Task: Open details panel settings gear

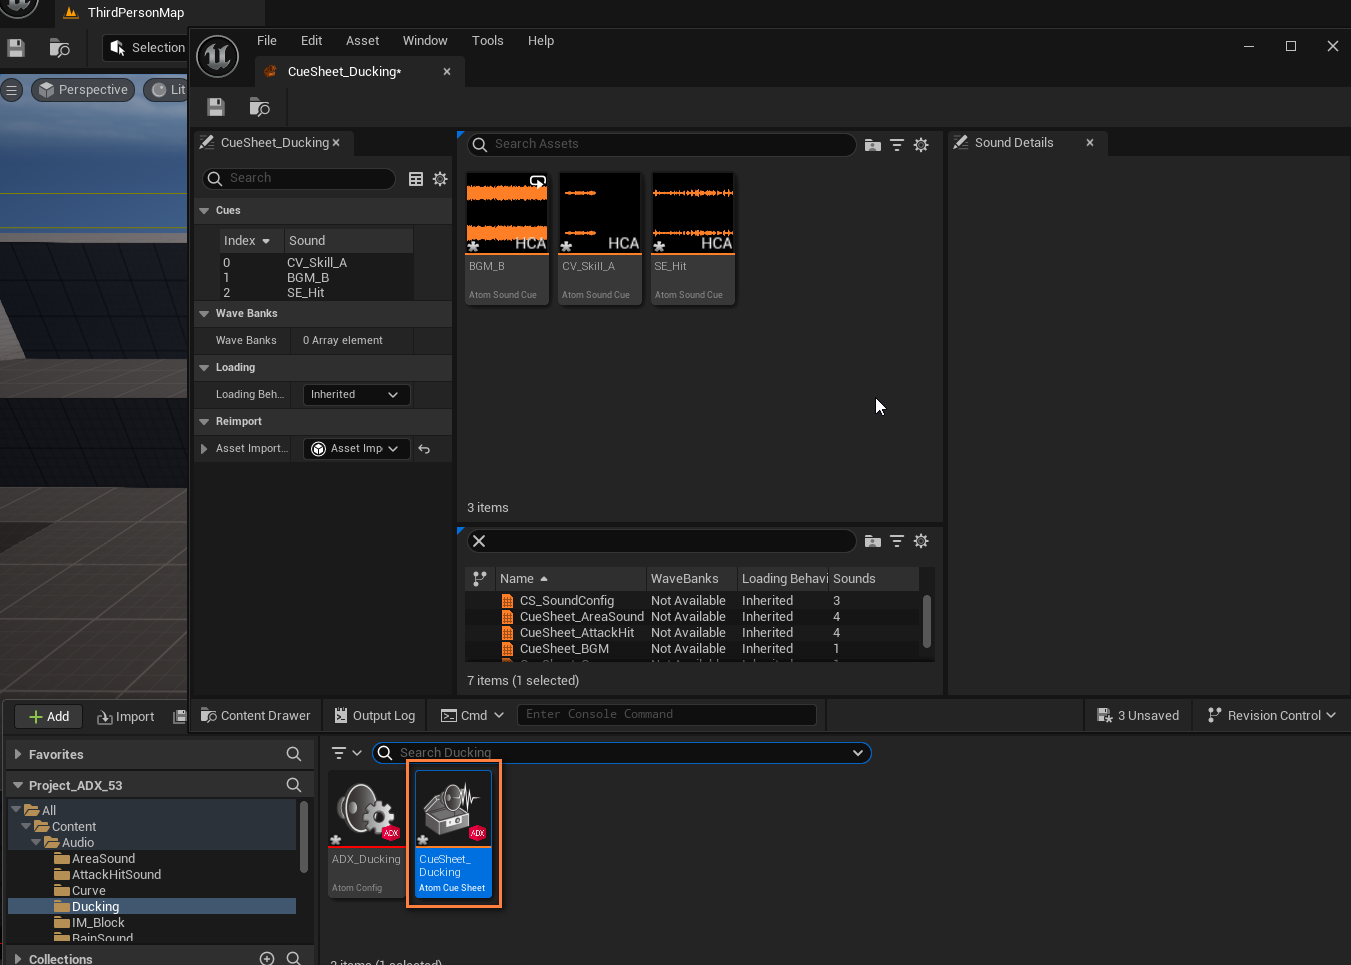Action: 440,179
